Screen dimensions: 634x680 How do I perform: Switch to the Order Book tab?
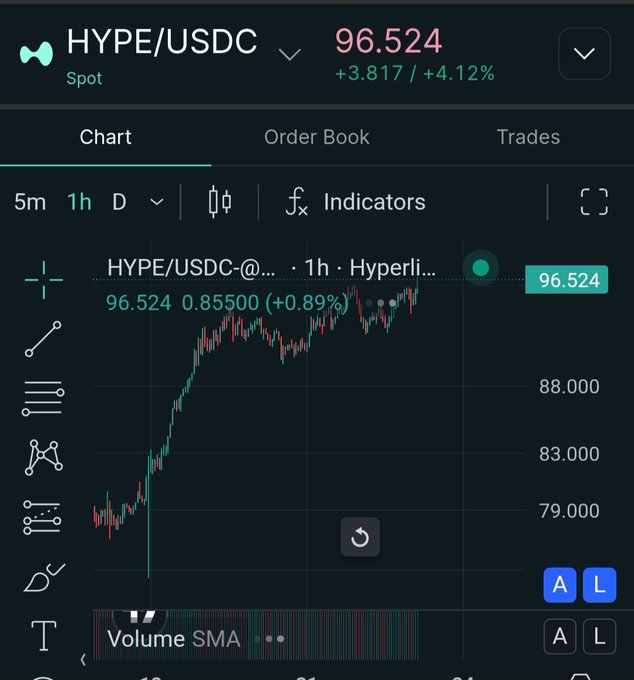pyautogui.click(x=317, y=137)
